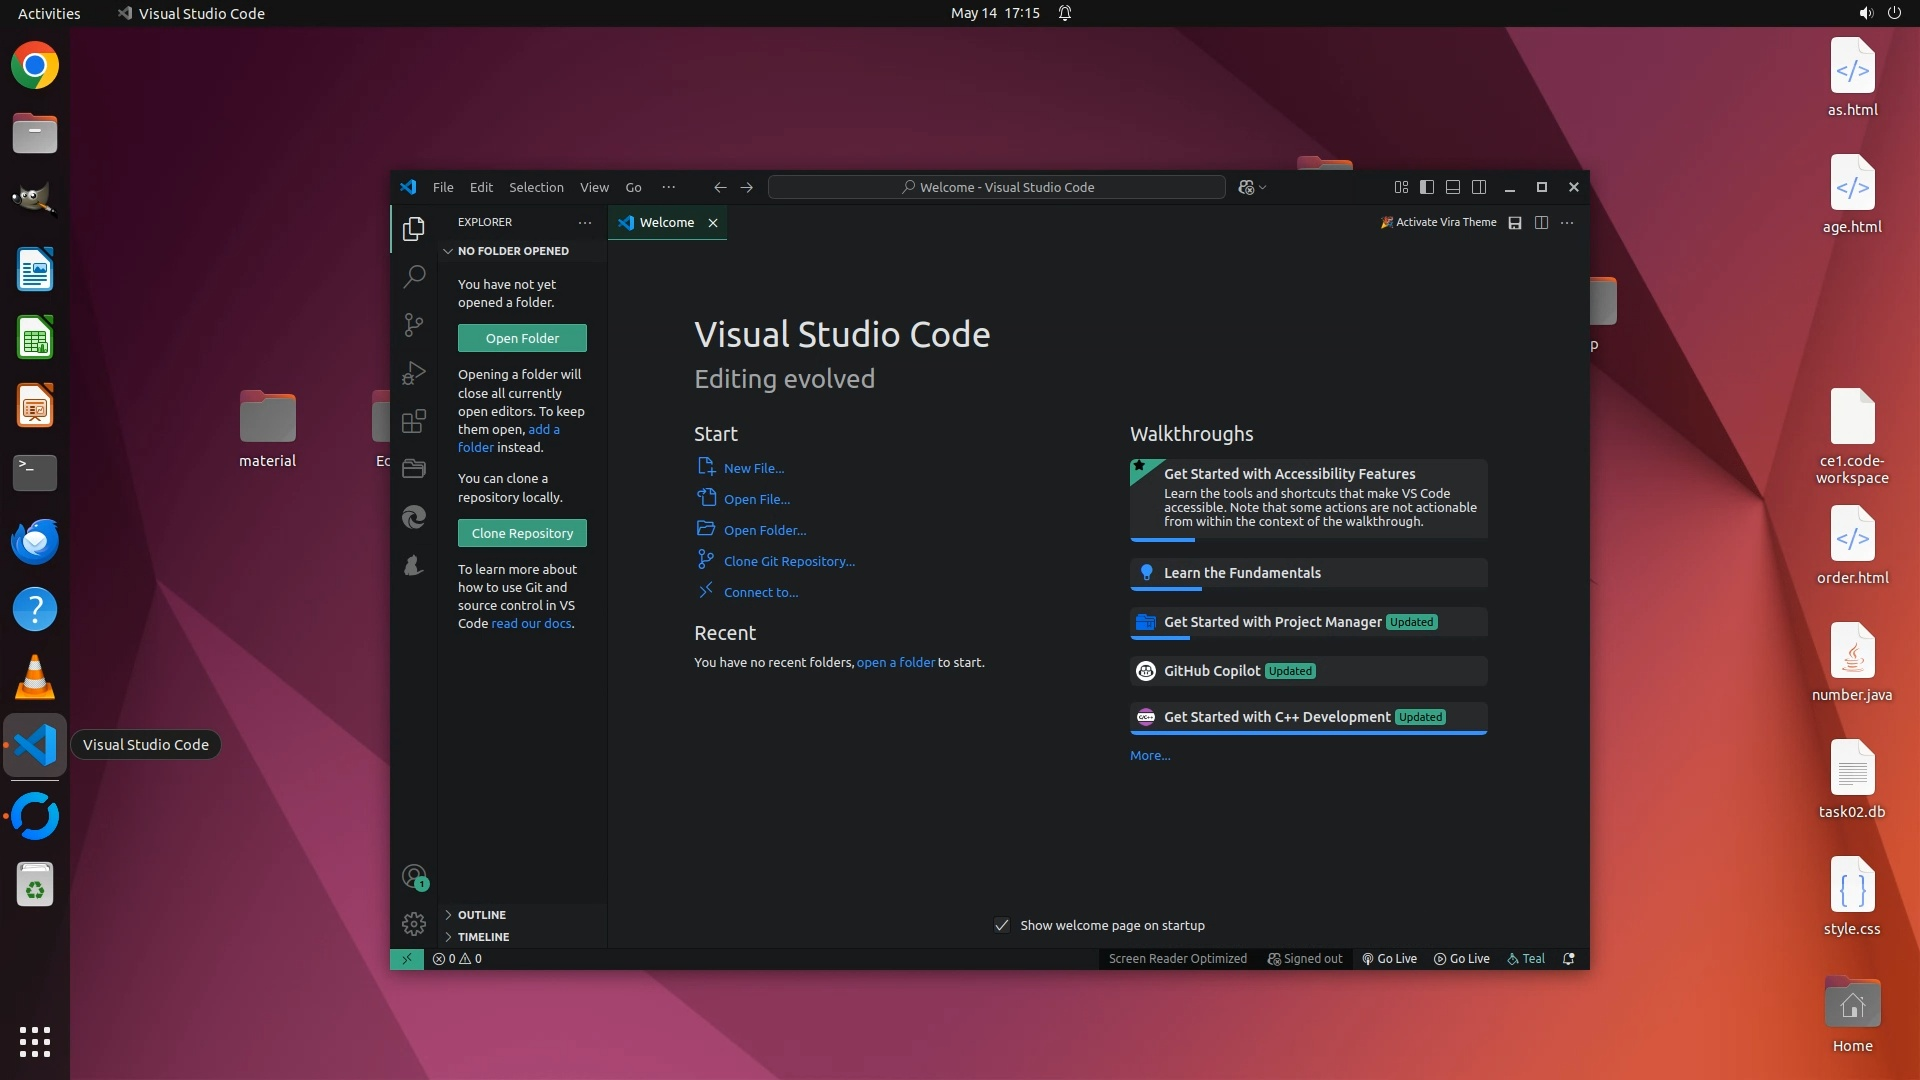Click the New File... link
Viewport: 1920px width, 1080px height.
click(753, 468)
